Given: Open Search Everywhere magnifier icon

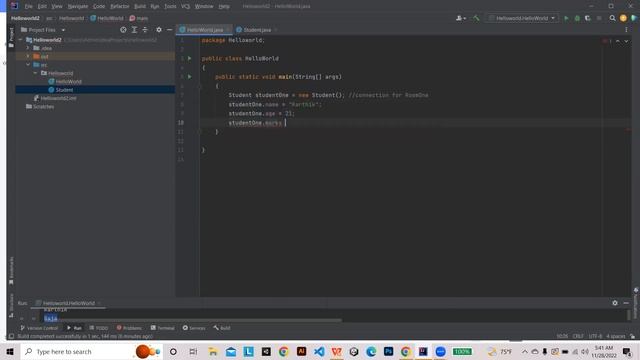Looking at the screenshot, I should (612, 18).
